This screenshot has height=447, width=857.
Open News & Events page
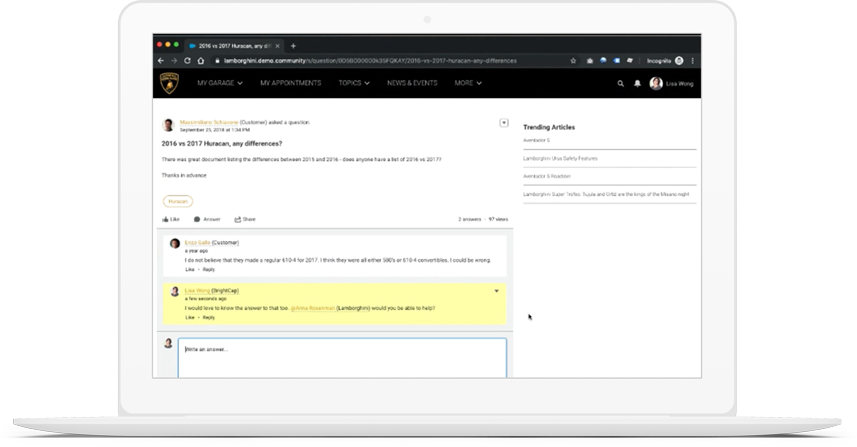412,83
